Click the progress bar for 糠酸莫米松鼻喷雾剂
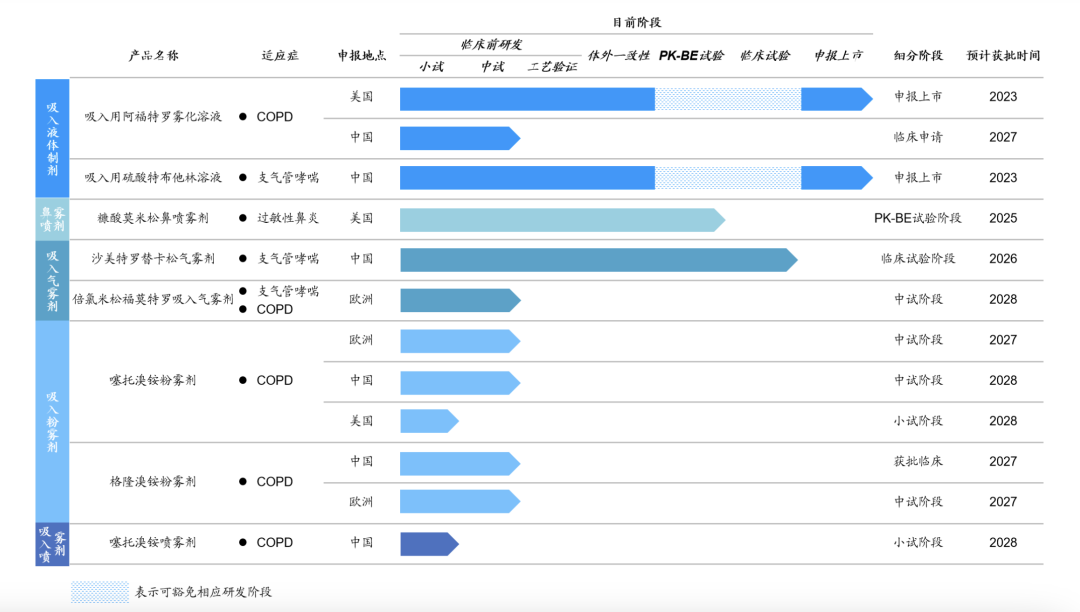Screen dimensions: 1080x612 pyautogui.click(x=561, y=219)
